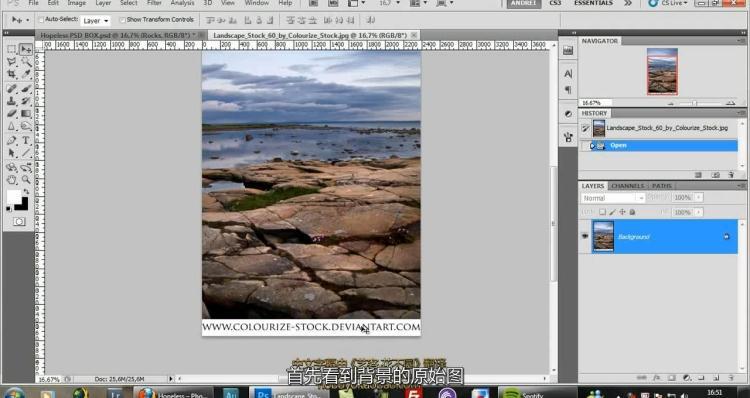Toggle lock position in Layers panel
The height and width of the screenshot is (398, 750).
[x=622, y=212]
